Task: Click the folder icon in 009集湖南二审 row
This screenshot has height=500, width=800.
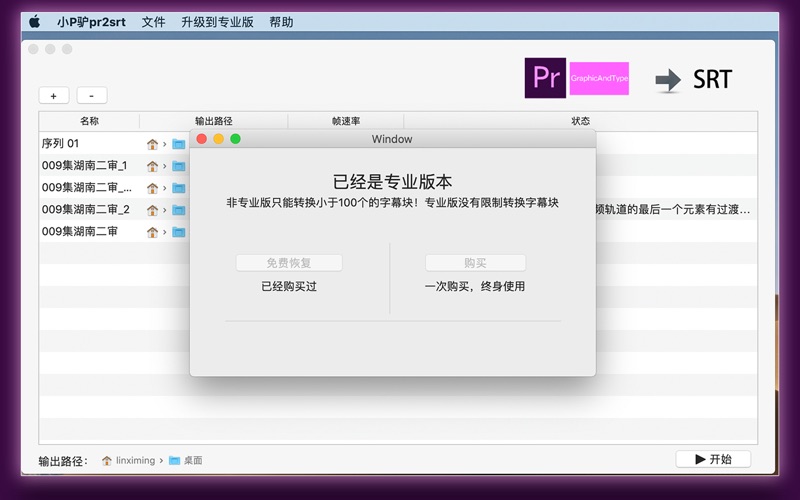Action: coord(179,232)
